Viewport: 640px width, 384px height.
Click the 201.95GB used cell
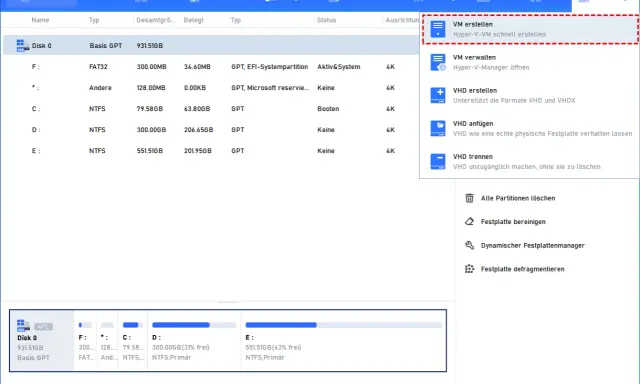tap(198, 151)
